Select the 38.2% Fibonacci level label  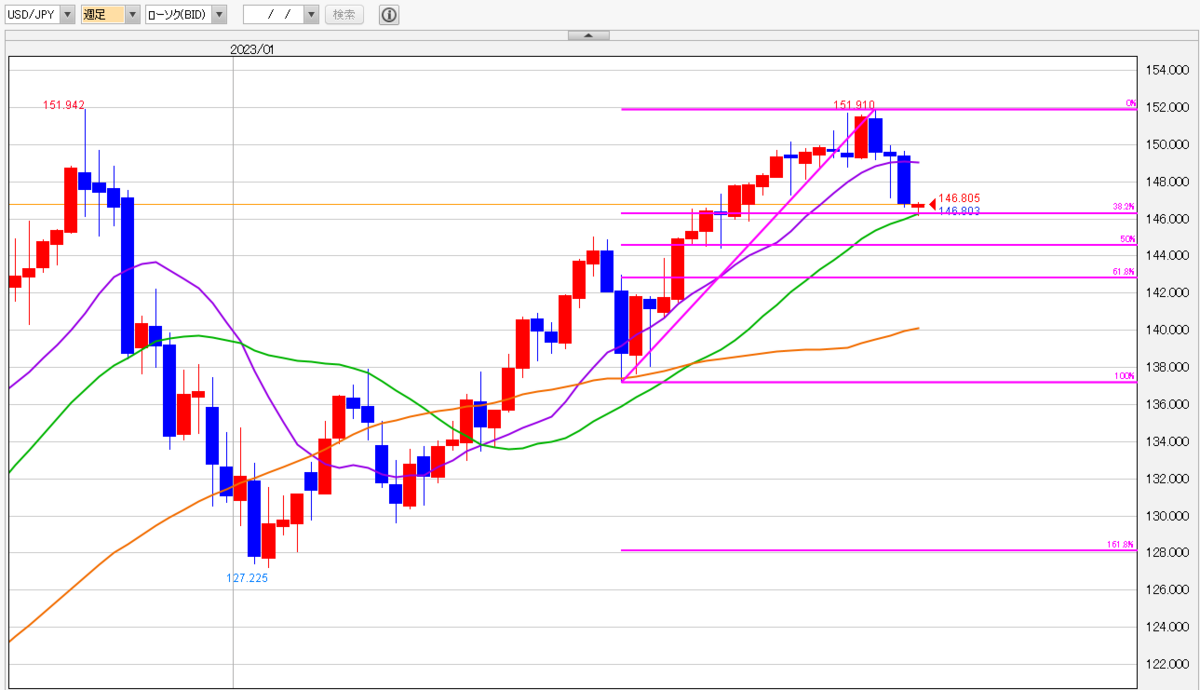point(1124,207)
